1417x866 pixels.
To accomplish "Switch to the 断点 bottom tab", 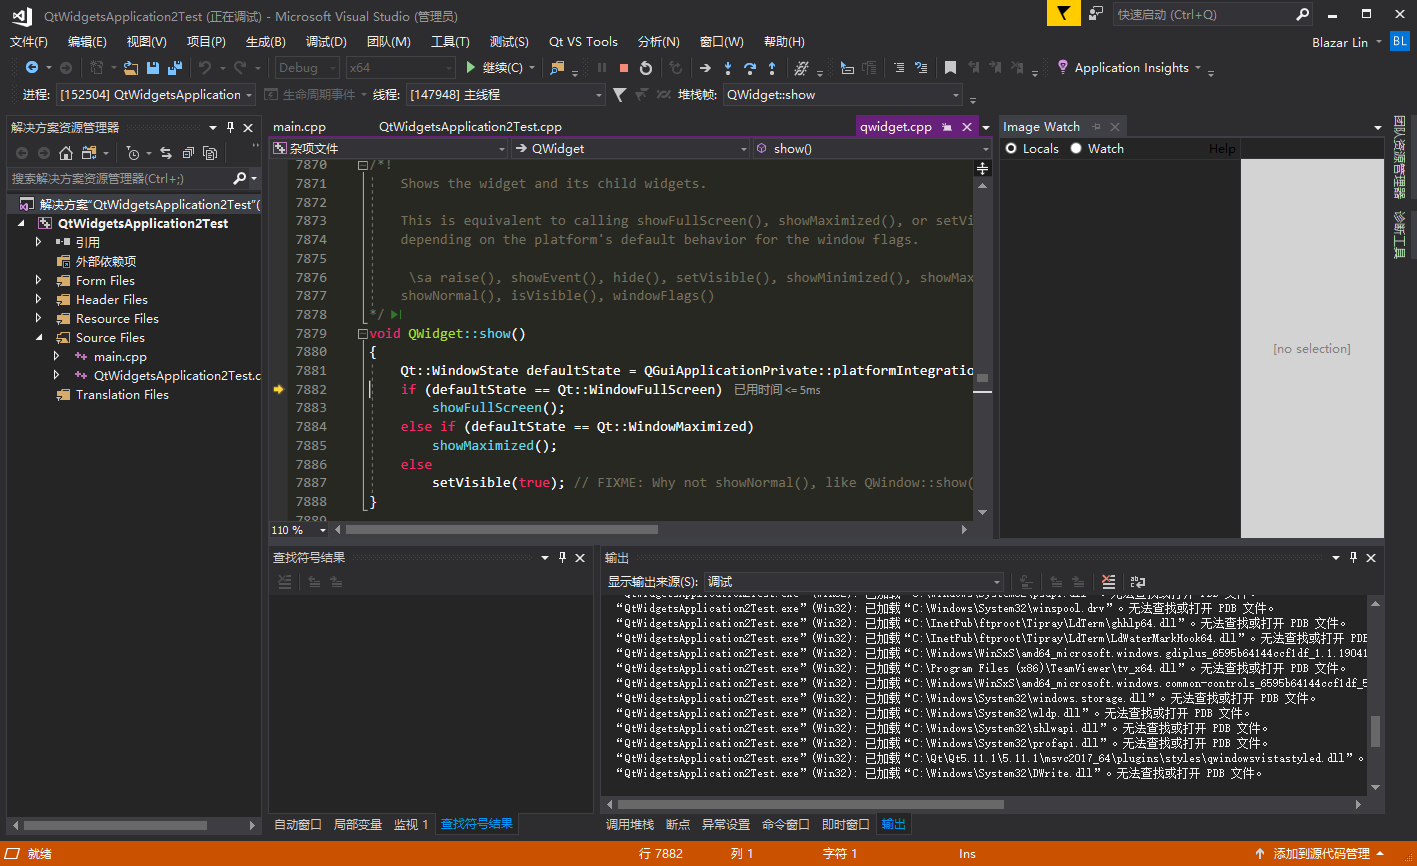I will click(x=678, y=824).
